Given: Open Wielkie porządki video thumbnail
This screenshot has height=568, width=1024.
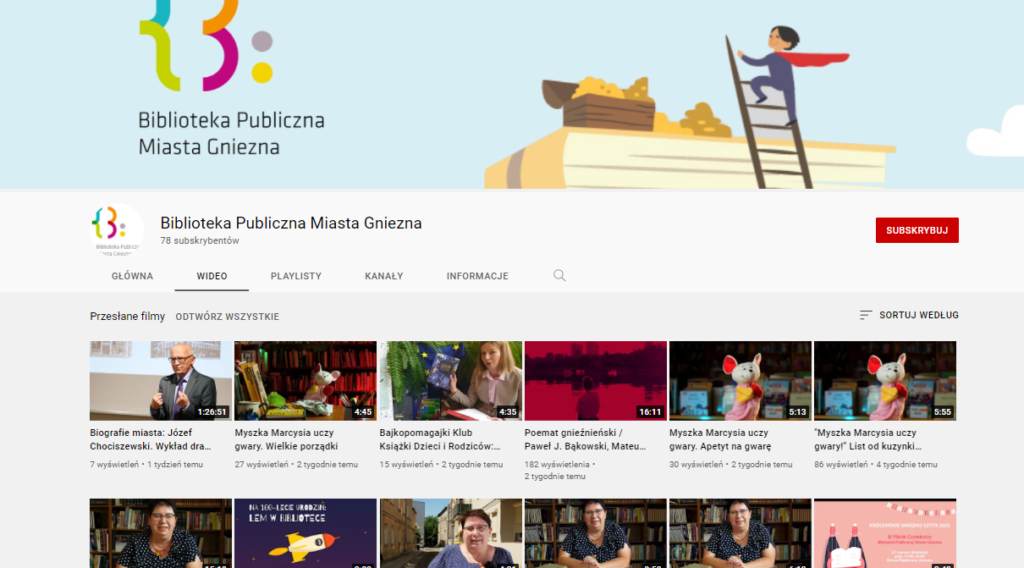Looking at the screenshot, I should click(x=306, y=381).
